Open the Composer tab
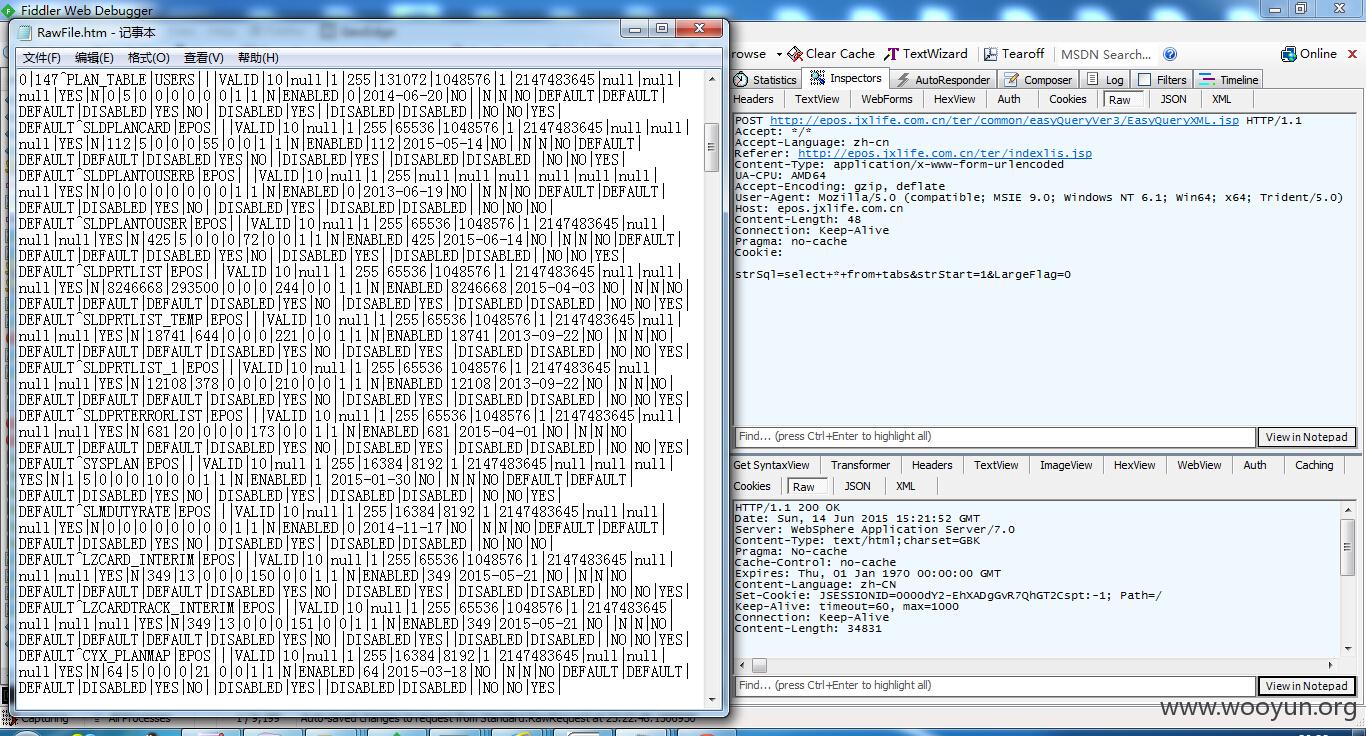 [x=1038, y=80]
